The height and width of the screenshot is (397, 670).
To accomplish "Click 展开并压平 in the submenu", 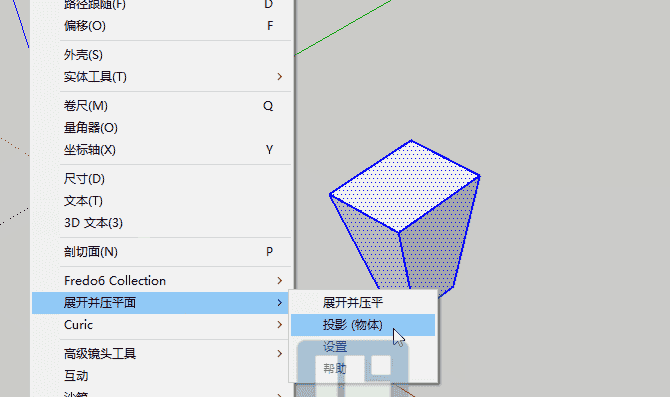I will point(363,303).
